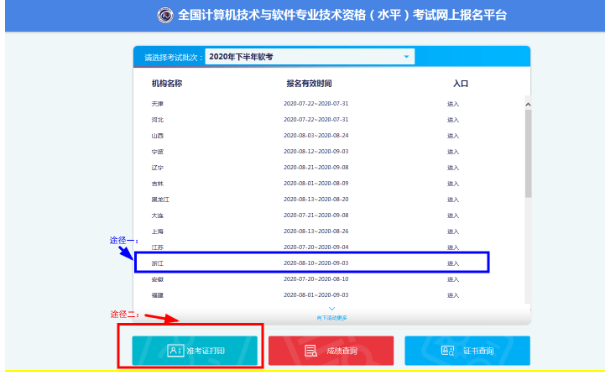Click 进入 link for 江苏 row
Viewport: 610px width, 372px height.
[453, 247]
